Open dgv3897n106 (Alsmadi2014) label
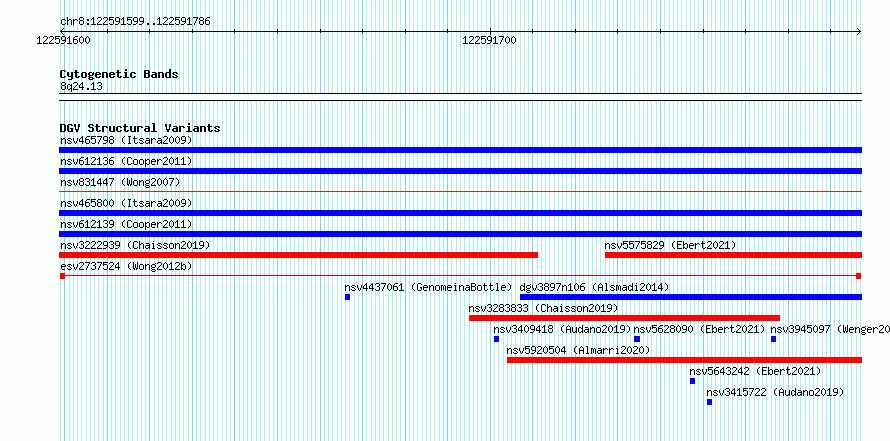The width and height of the screenshot is (890, 441). click(594, 287)
